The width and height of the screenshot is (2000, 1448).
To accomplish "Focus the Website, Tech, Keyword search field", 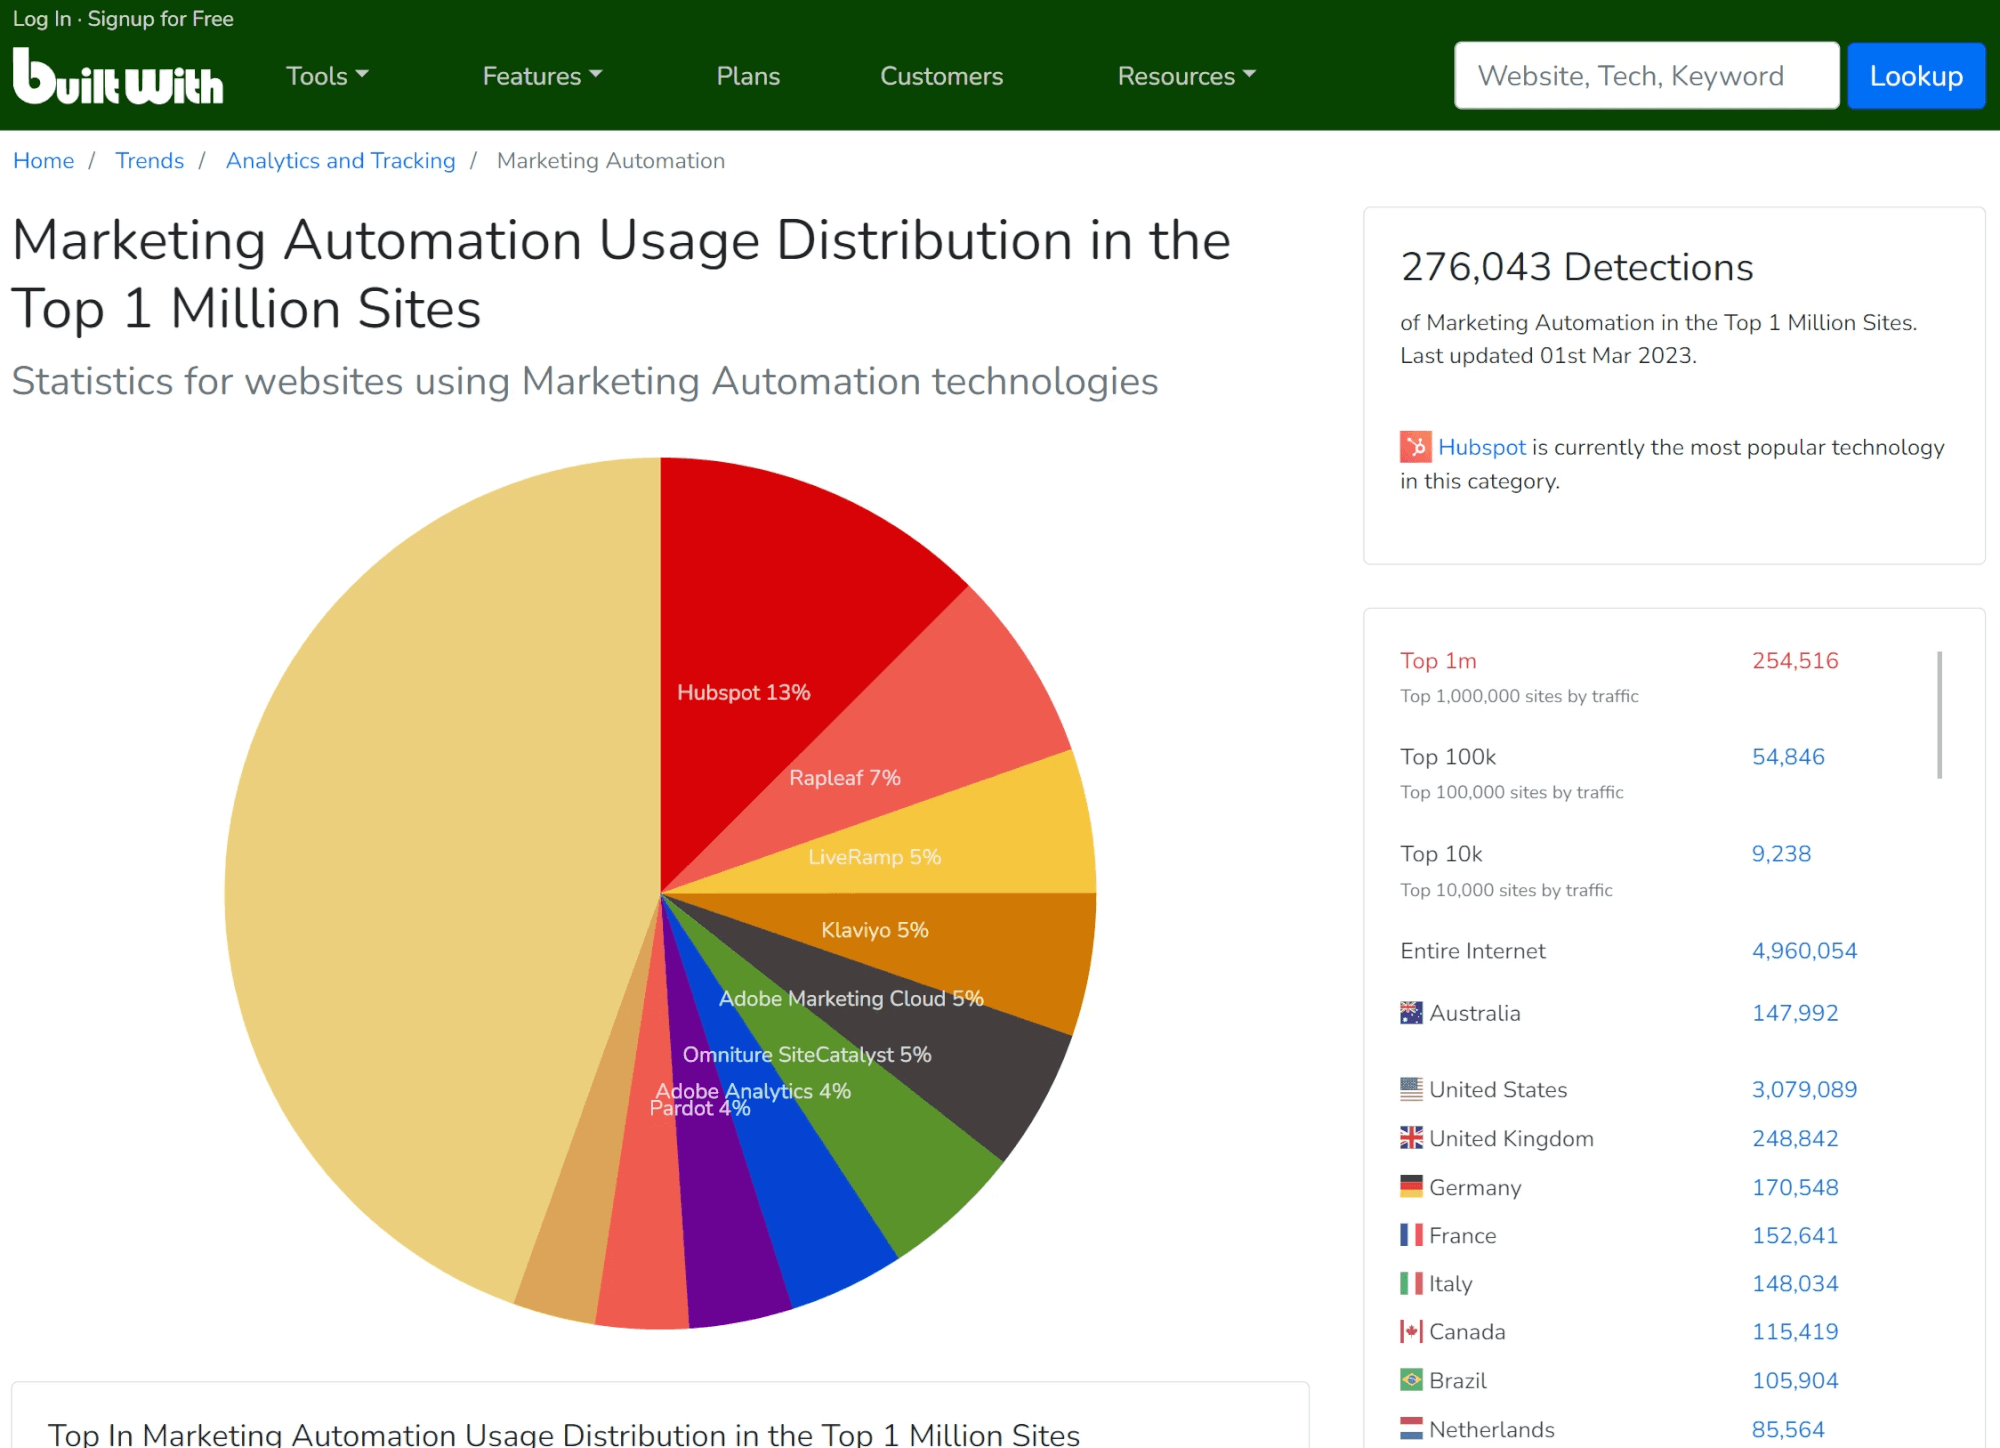I will point(1646,76).
